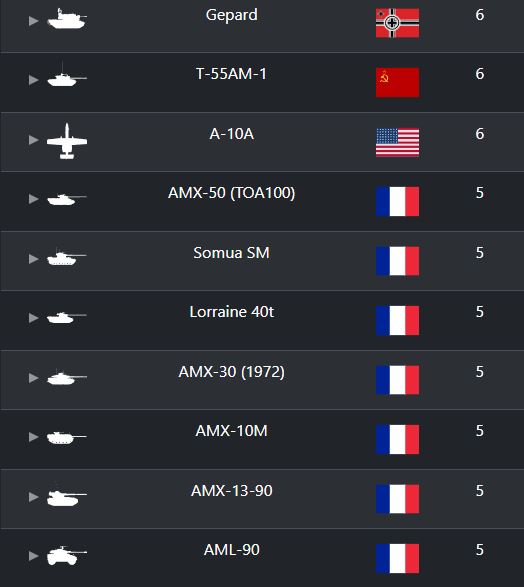Click the French flag in Somua SM row

397,261
